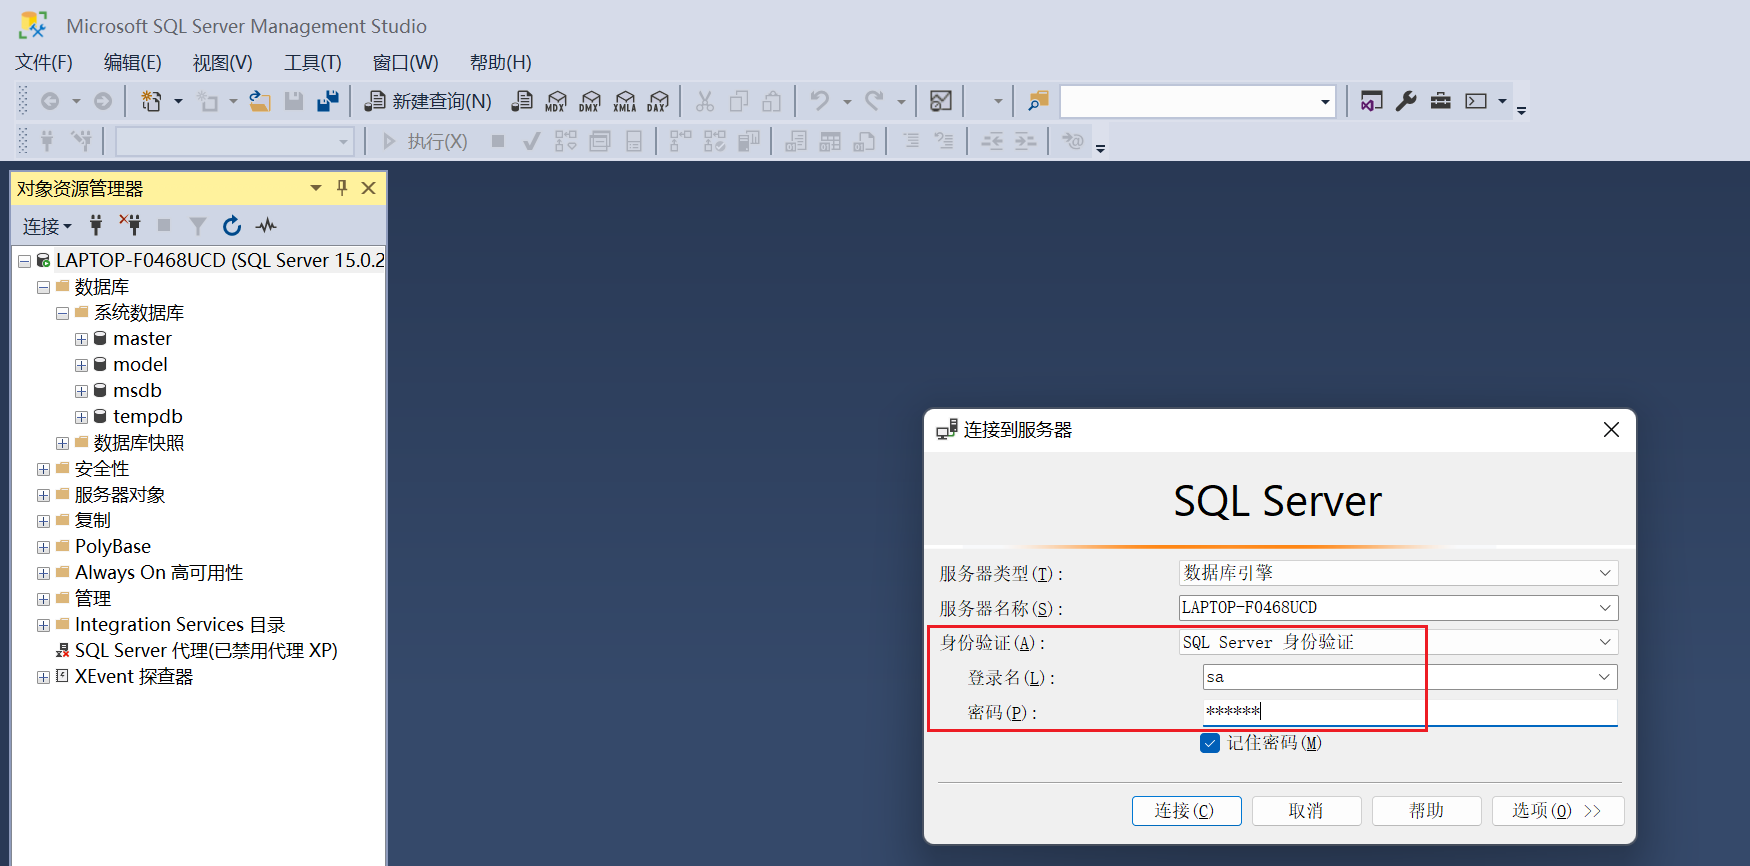Viewport: 1750px width, 866px height.
Task: Open the 连接 dropdown in Object Explorer
Action: pyautogui.click(x=47, y=226)
